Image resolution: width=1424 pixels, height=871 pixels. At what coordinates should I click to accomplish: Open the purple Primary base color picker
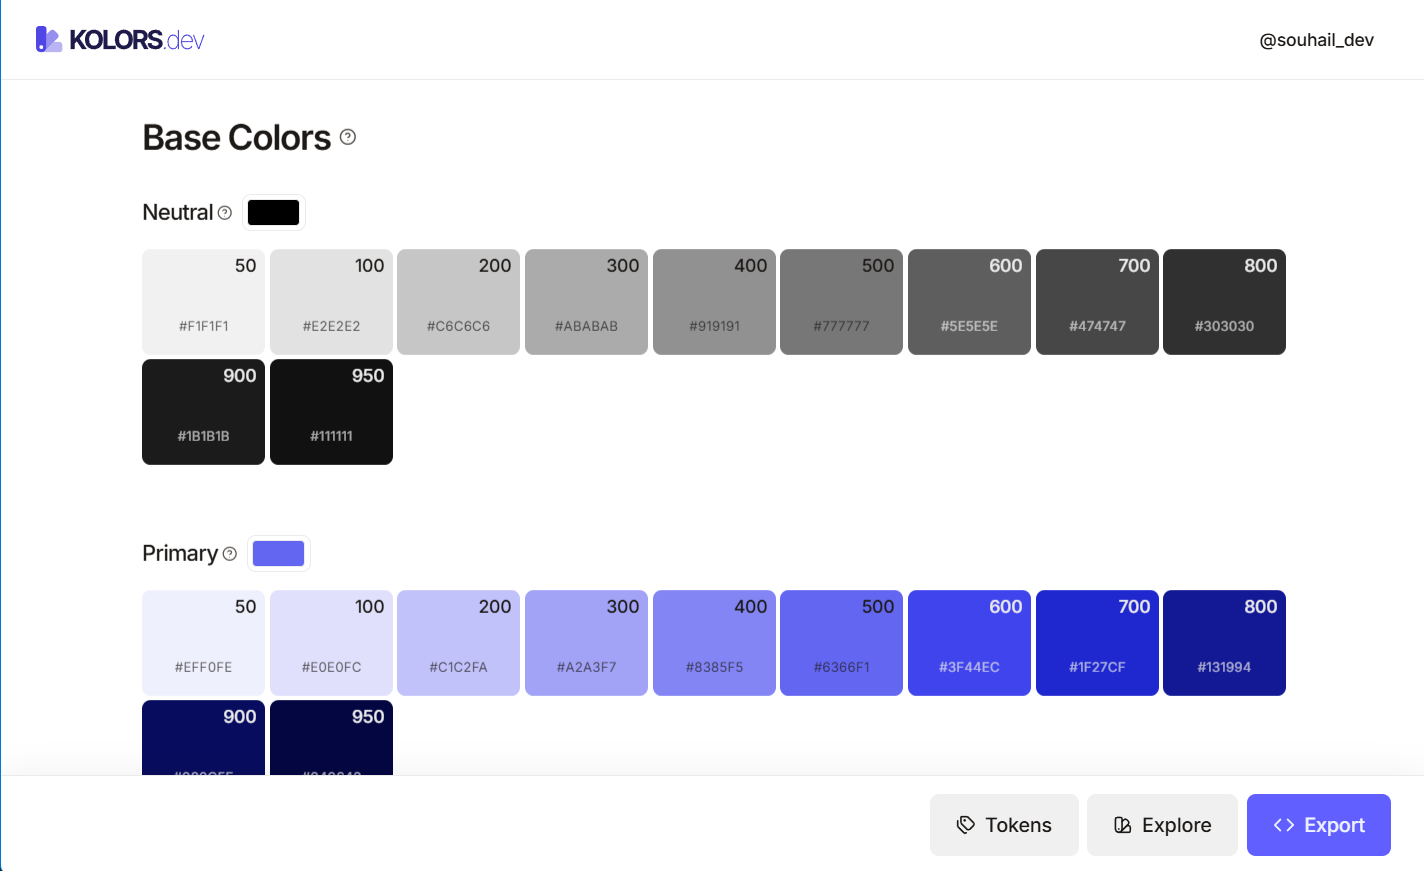tap(279, 552)
